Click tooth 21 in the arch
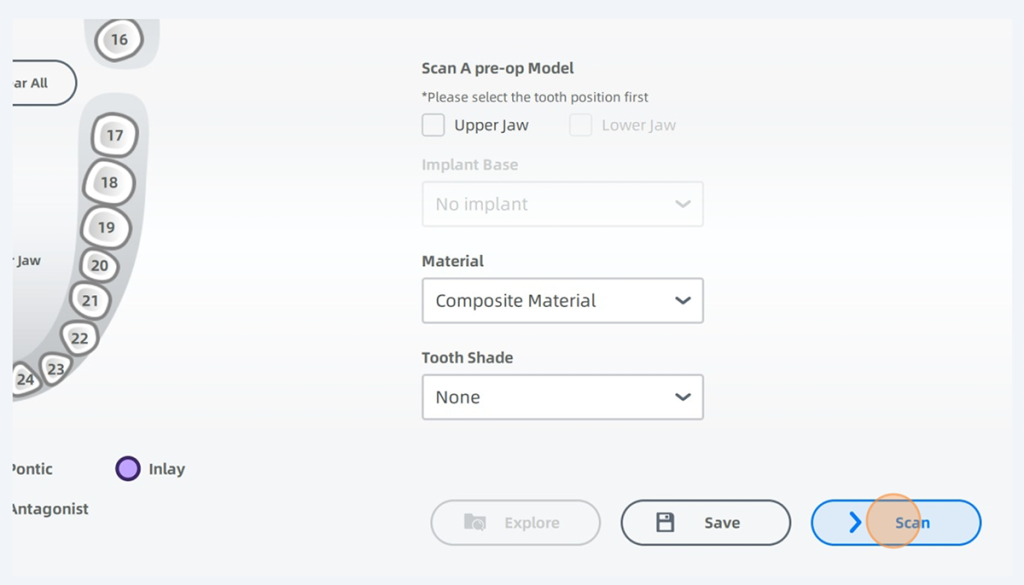The width and height of the screenshot is (1024, 585). (x=90, y=300)
